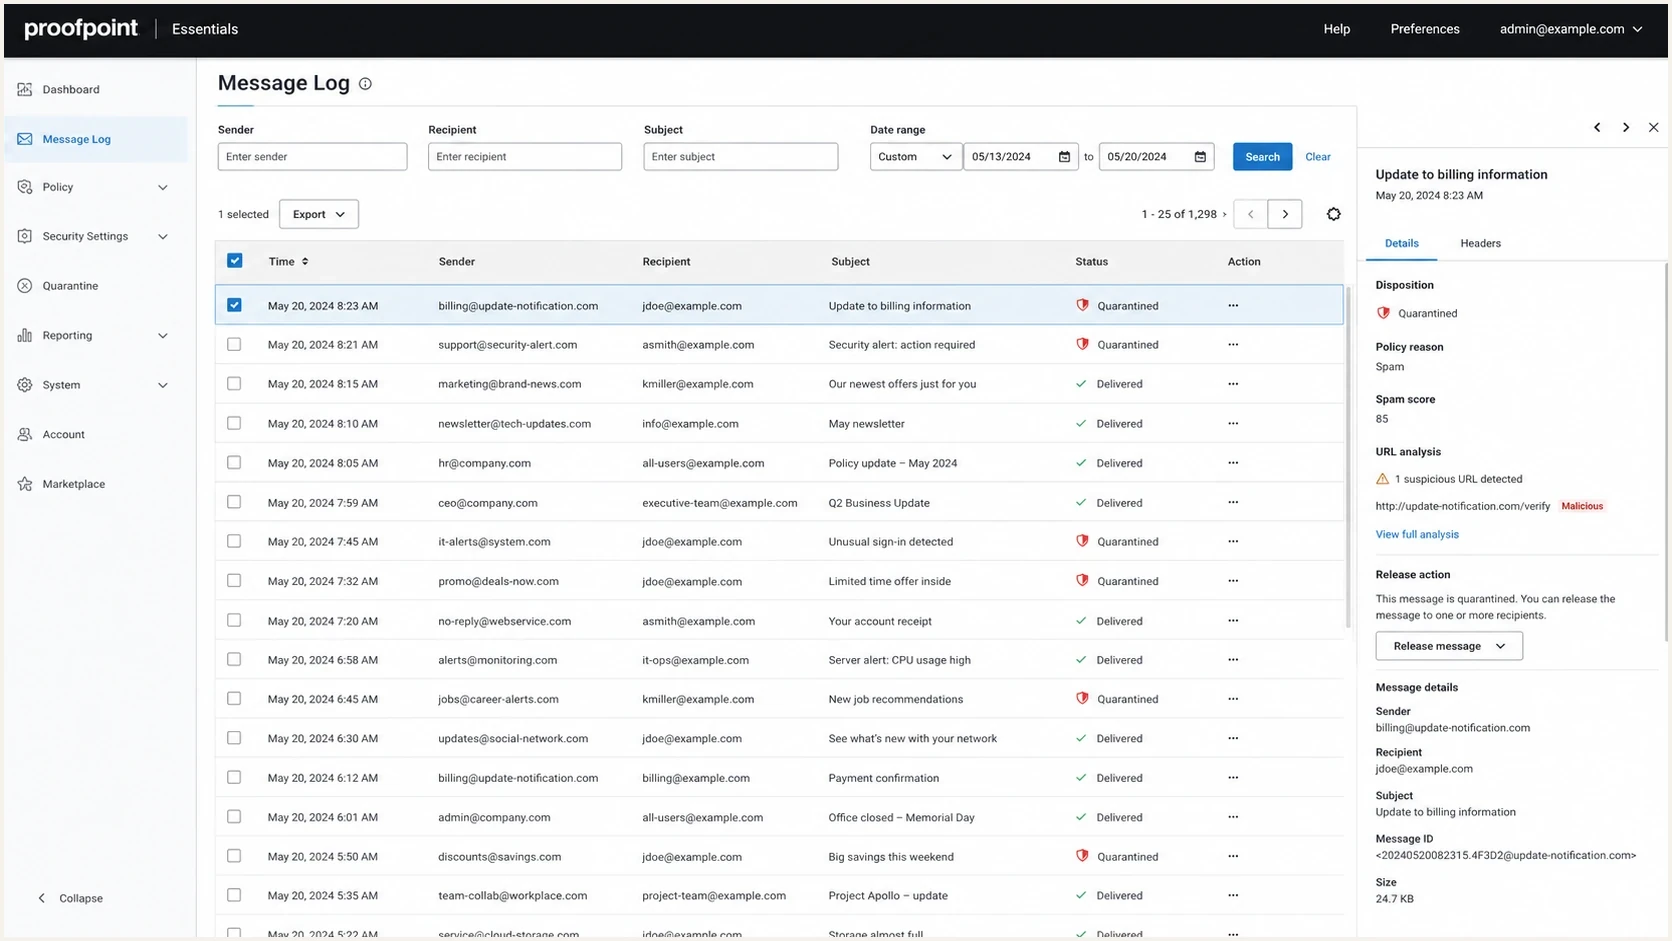Go to previous page of results

tap(1250, 214)
